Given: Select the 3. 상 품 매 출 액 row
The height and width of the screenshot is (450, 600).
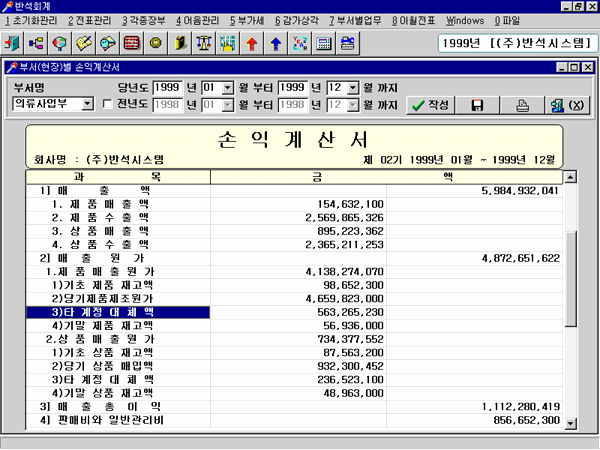Looking at the screenshot, I should [x=294, y=231].
